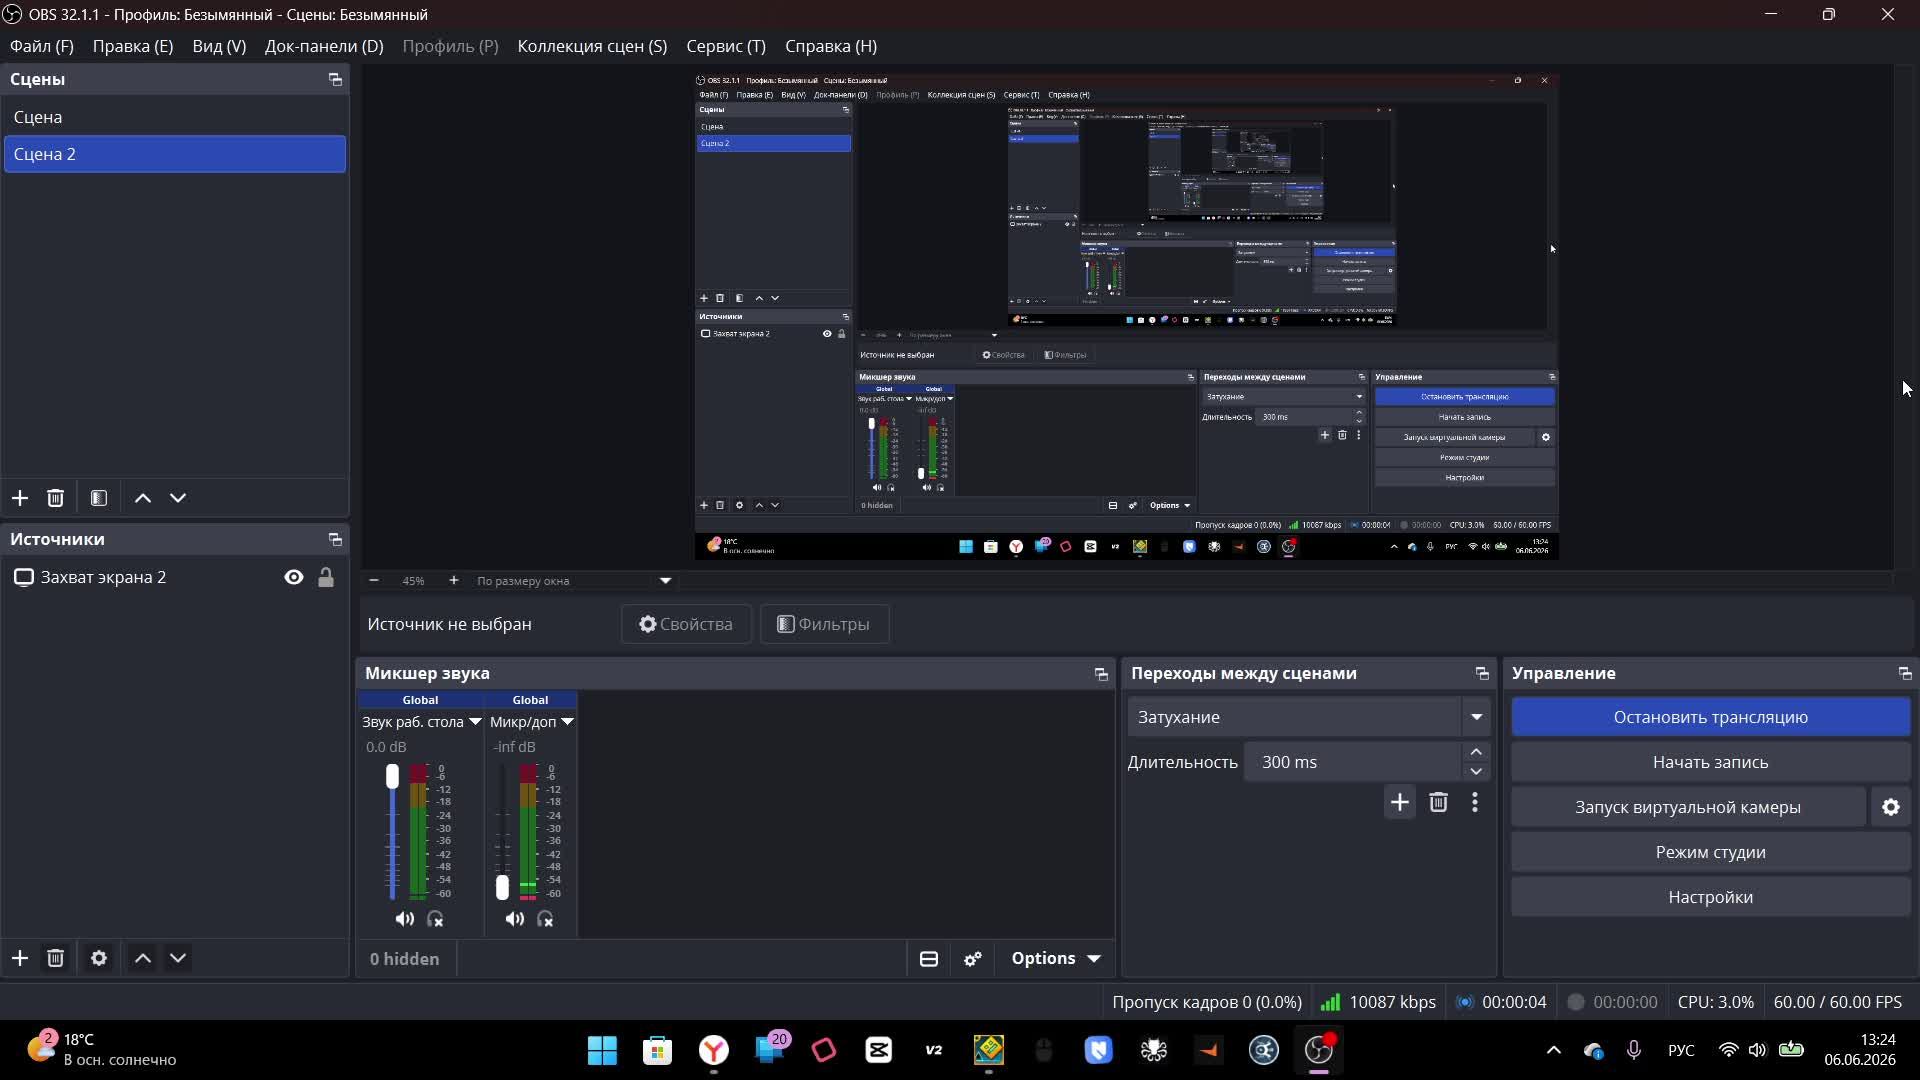Open the Док-панели (D) menu
The height and width of the screenshot is (1080, 1920).
[x=324, y=46]
